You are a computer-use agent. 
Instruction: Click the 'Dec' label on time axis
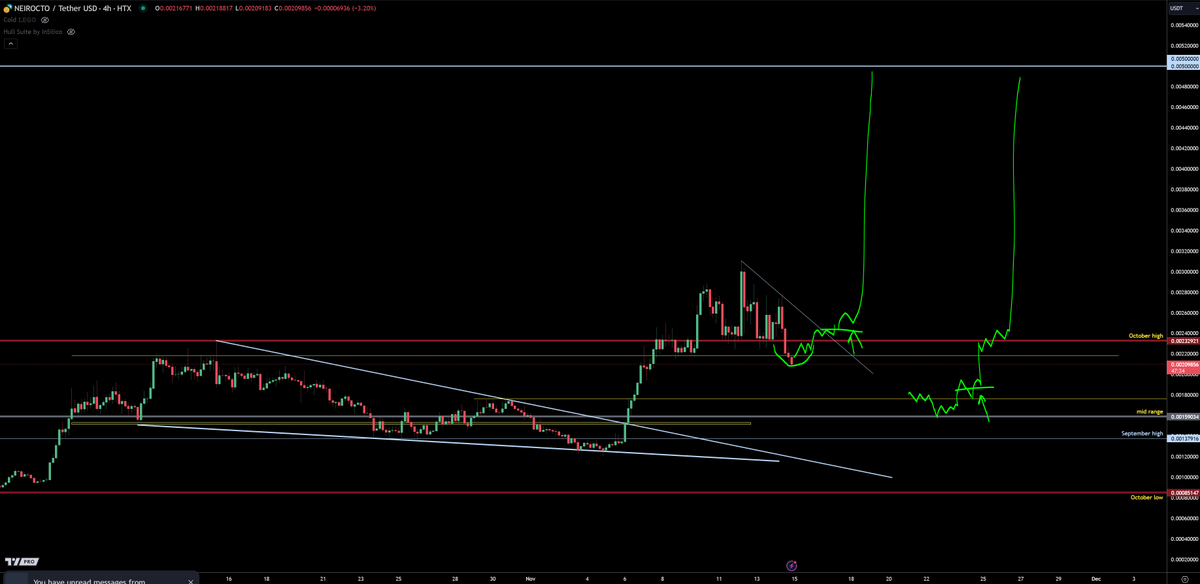1097,578
